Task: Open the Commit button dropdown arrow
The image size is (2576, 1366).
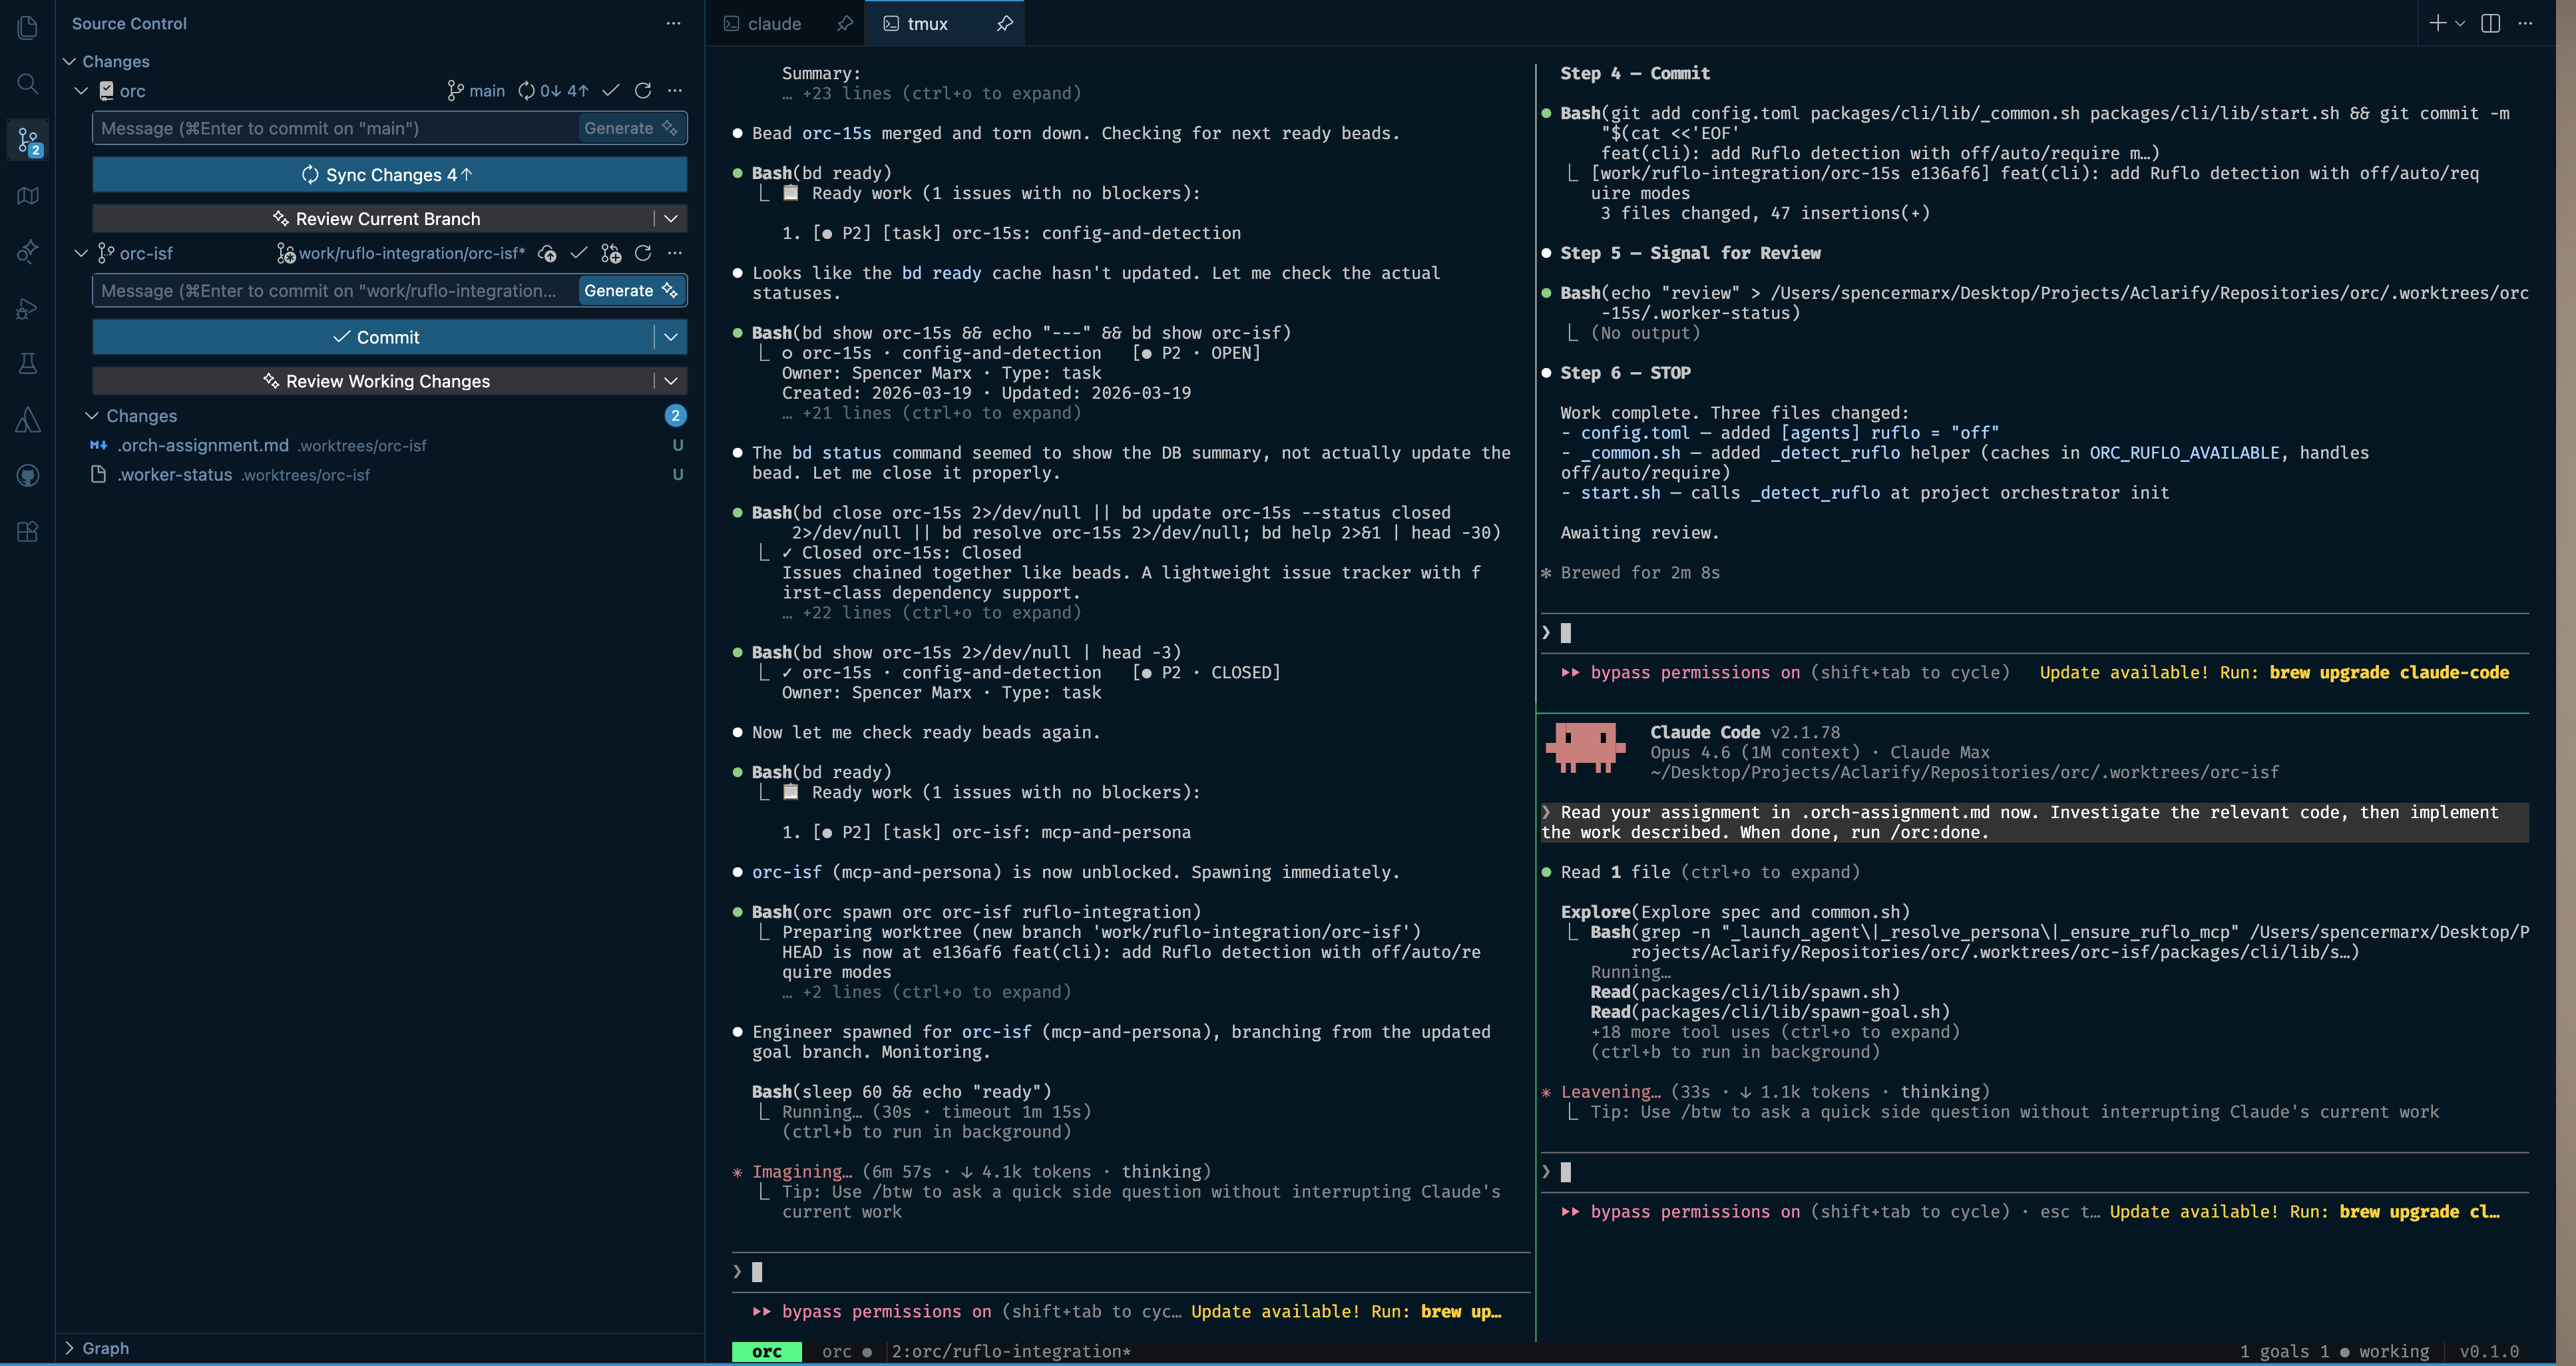Action: coord(671,337)
